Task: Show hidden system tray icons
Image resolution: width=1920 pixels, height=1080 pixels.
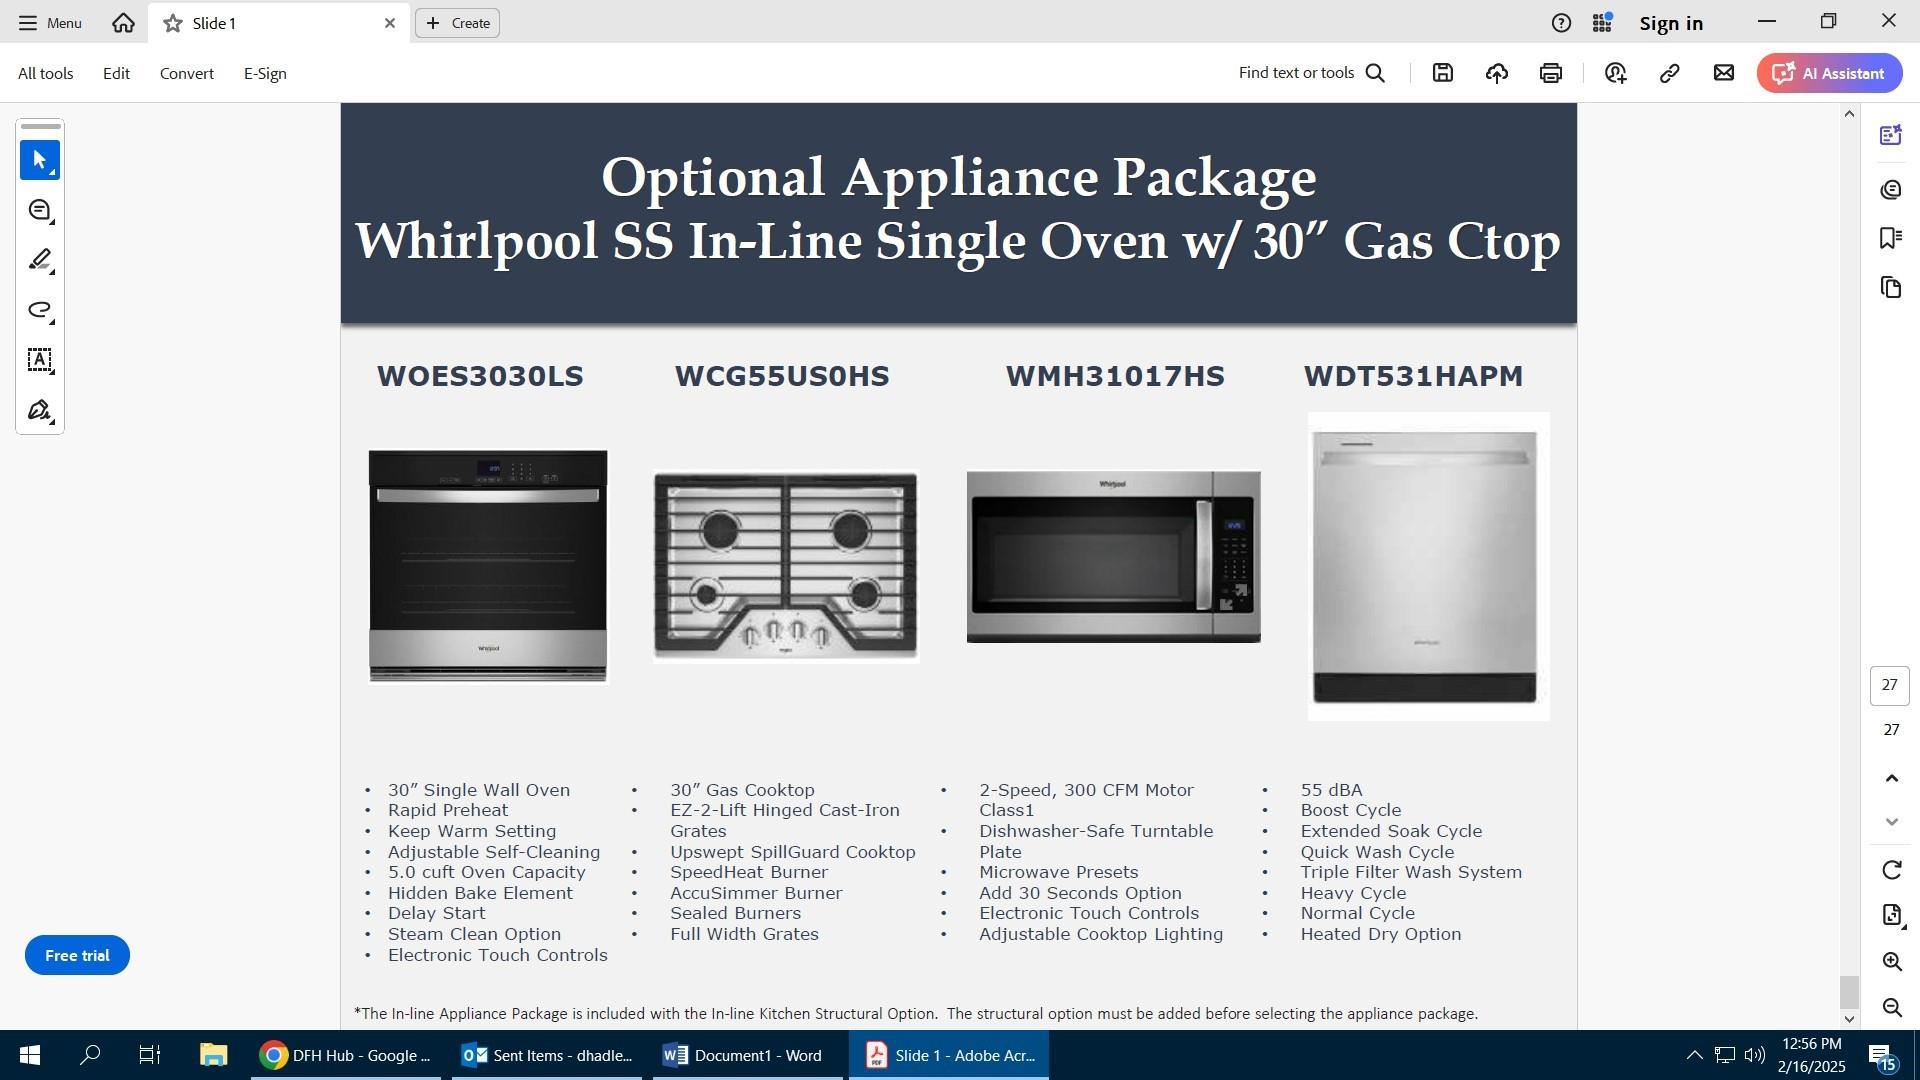Action: click(1694, 1055)
